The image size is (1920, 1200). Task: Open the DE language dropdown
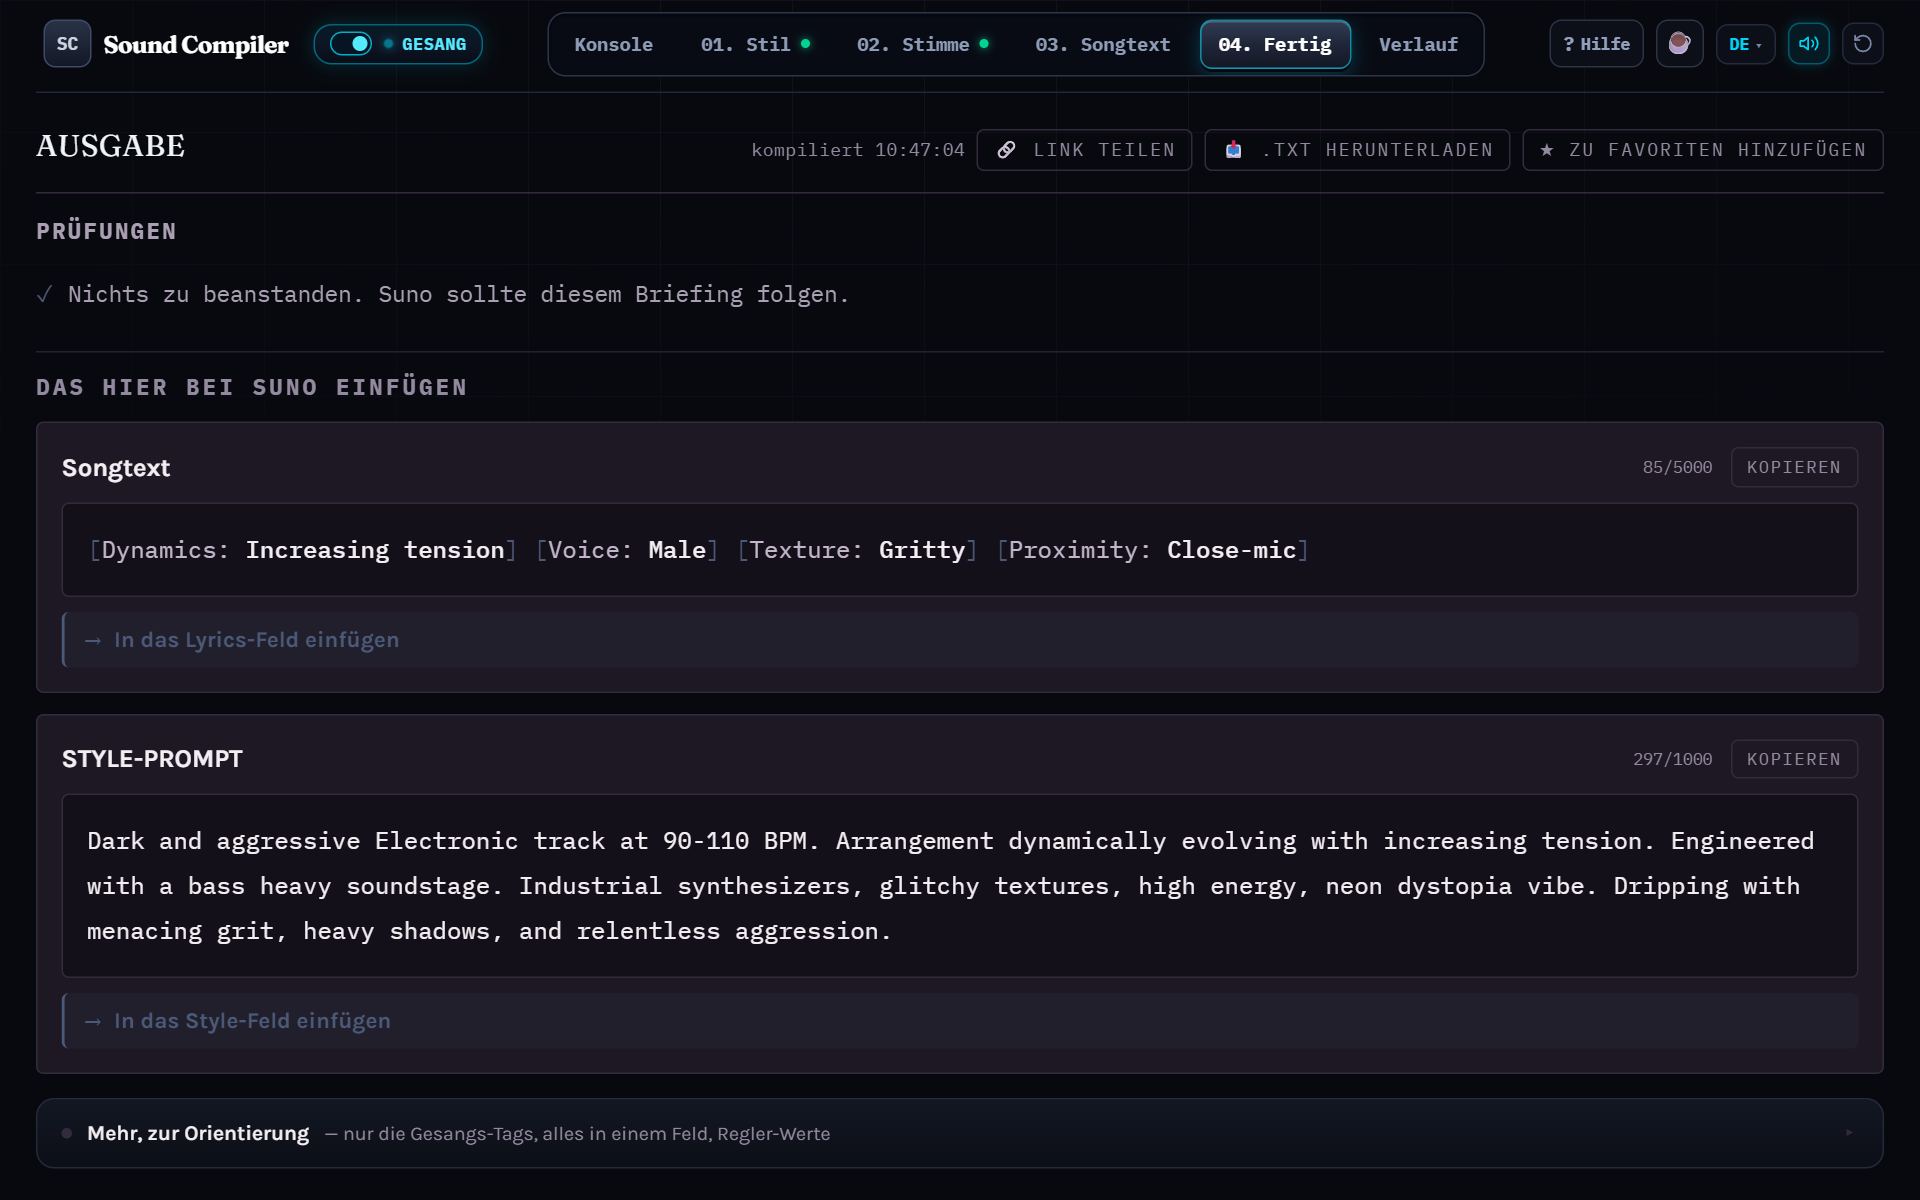[1745, 44]
